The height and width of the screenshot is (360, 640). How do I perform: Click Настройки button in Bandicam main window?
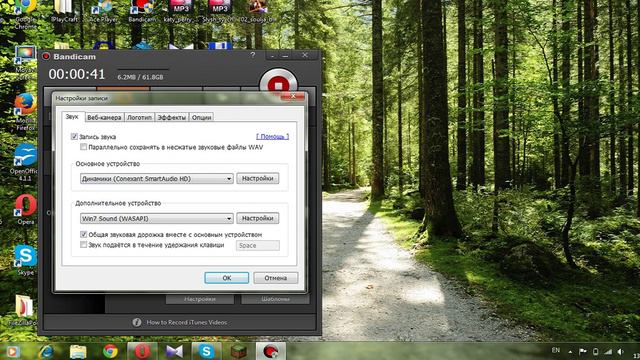click(x=200, y=299)
